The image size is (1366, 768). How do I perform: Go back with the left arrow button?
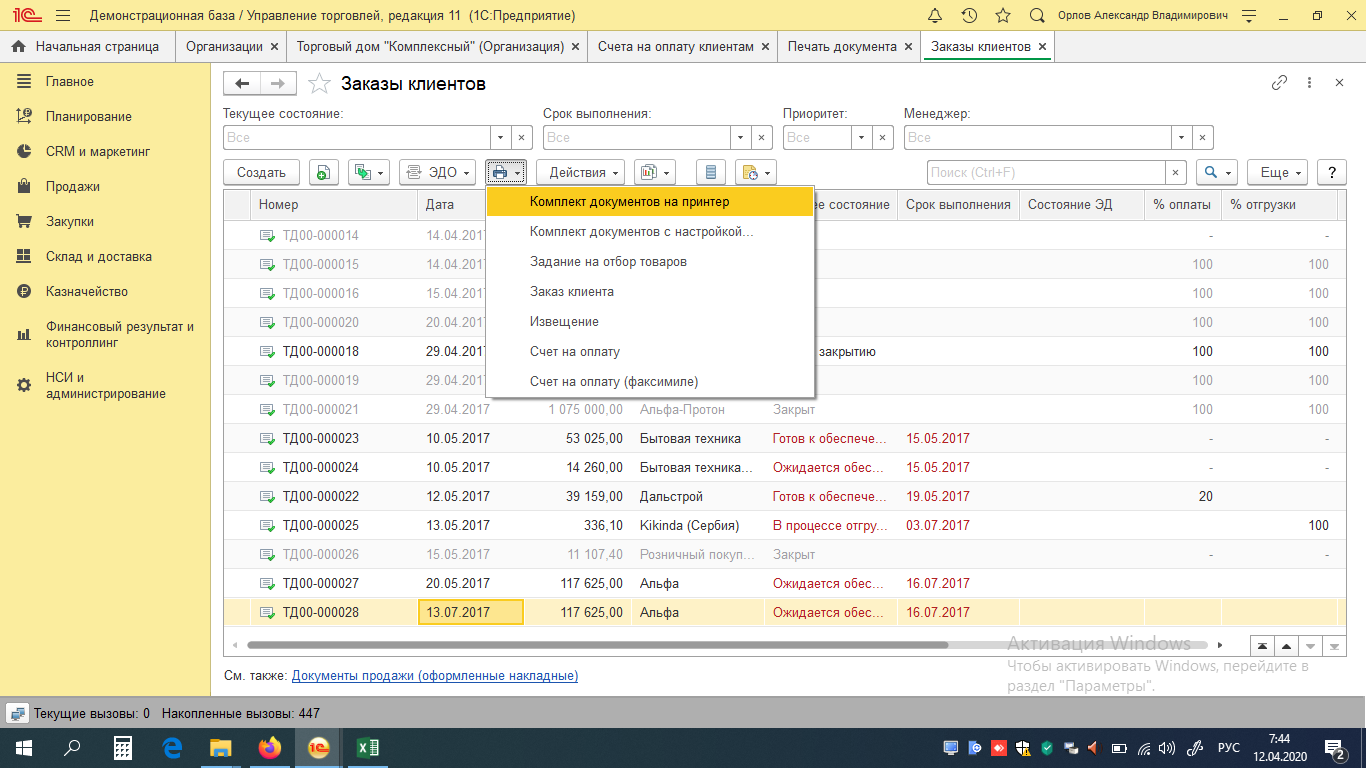click(242, 84)
